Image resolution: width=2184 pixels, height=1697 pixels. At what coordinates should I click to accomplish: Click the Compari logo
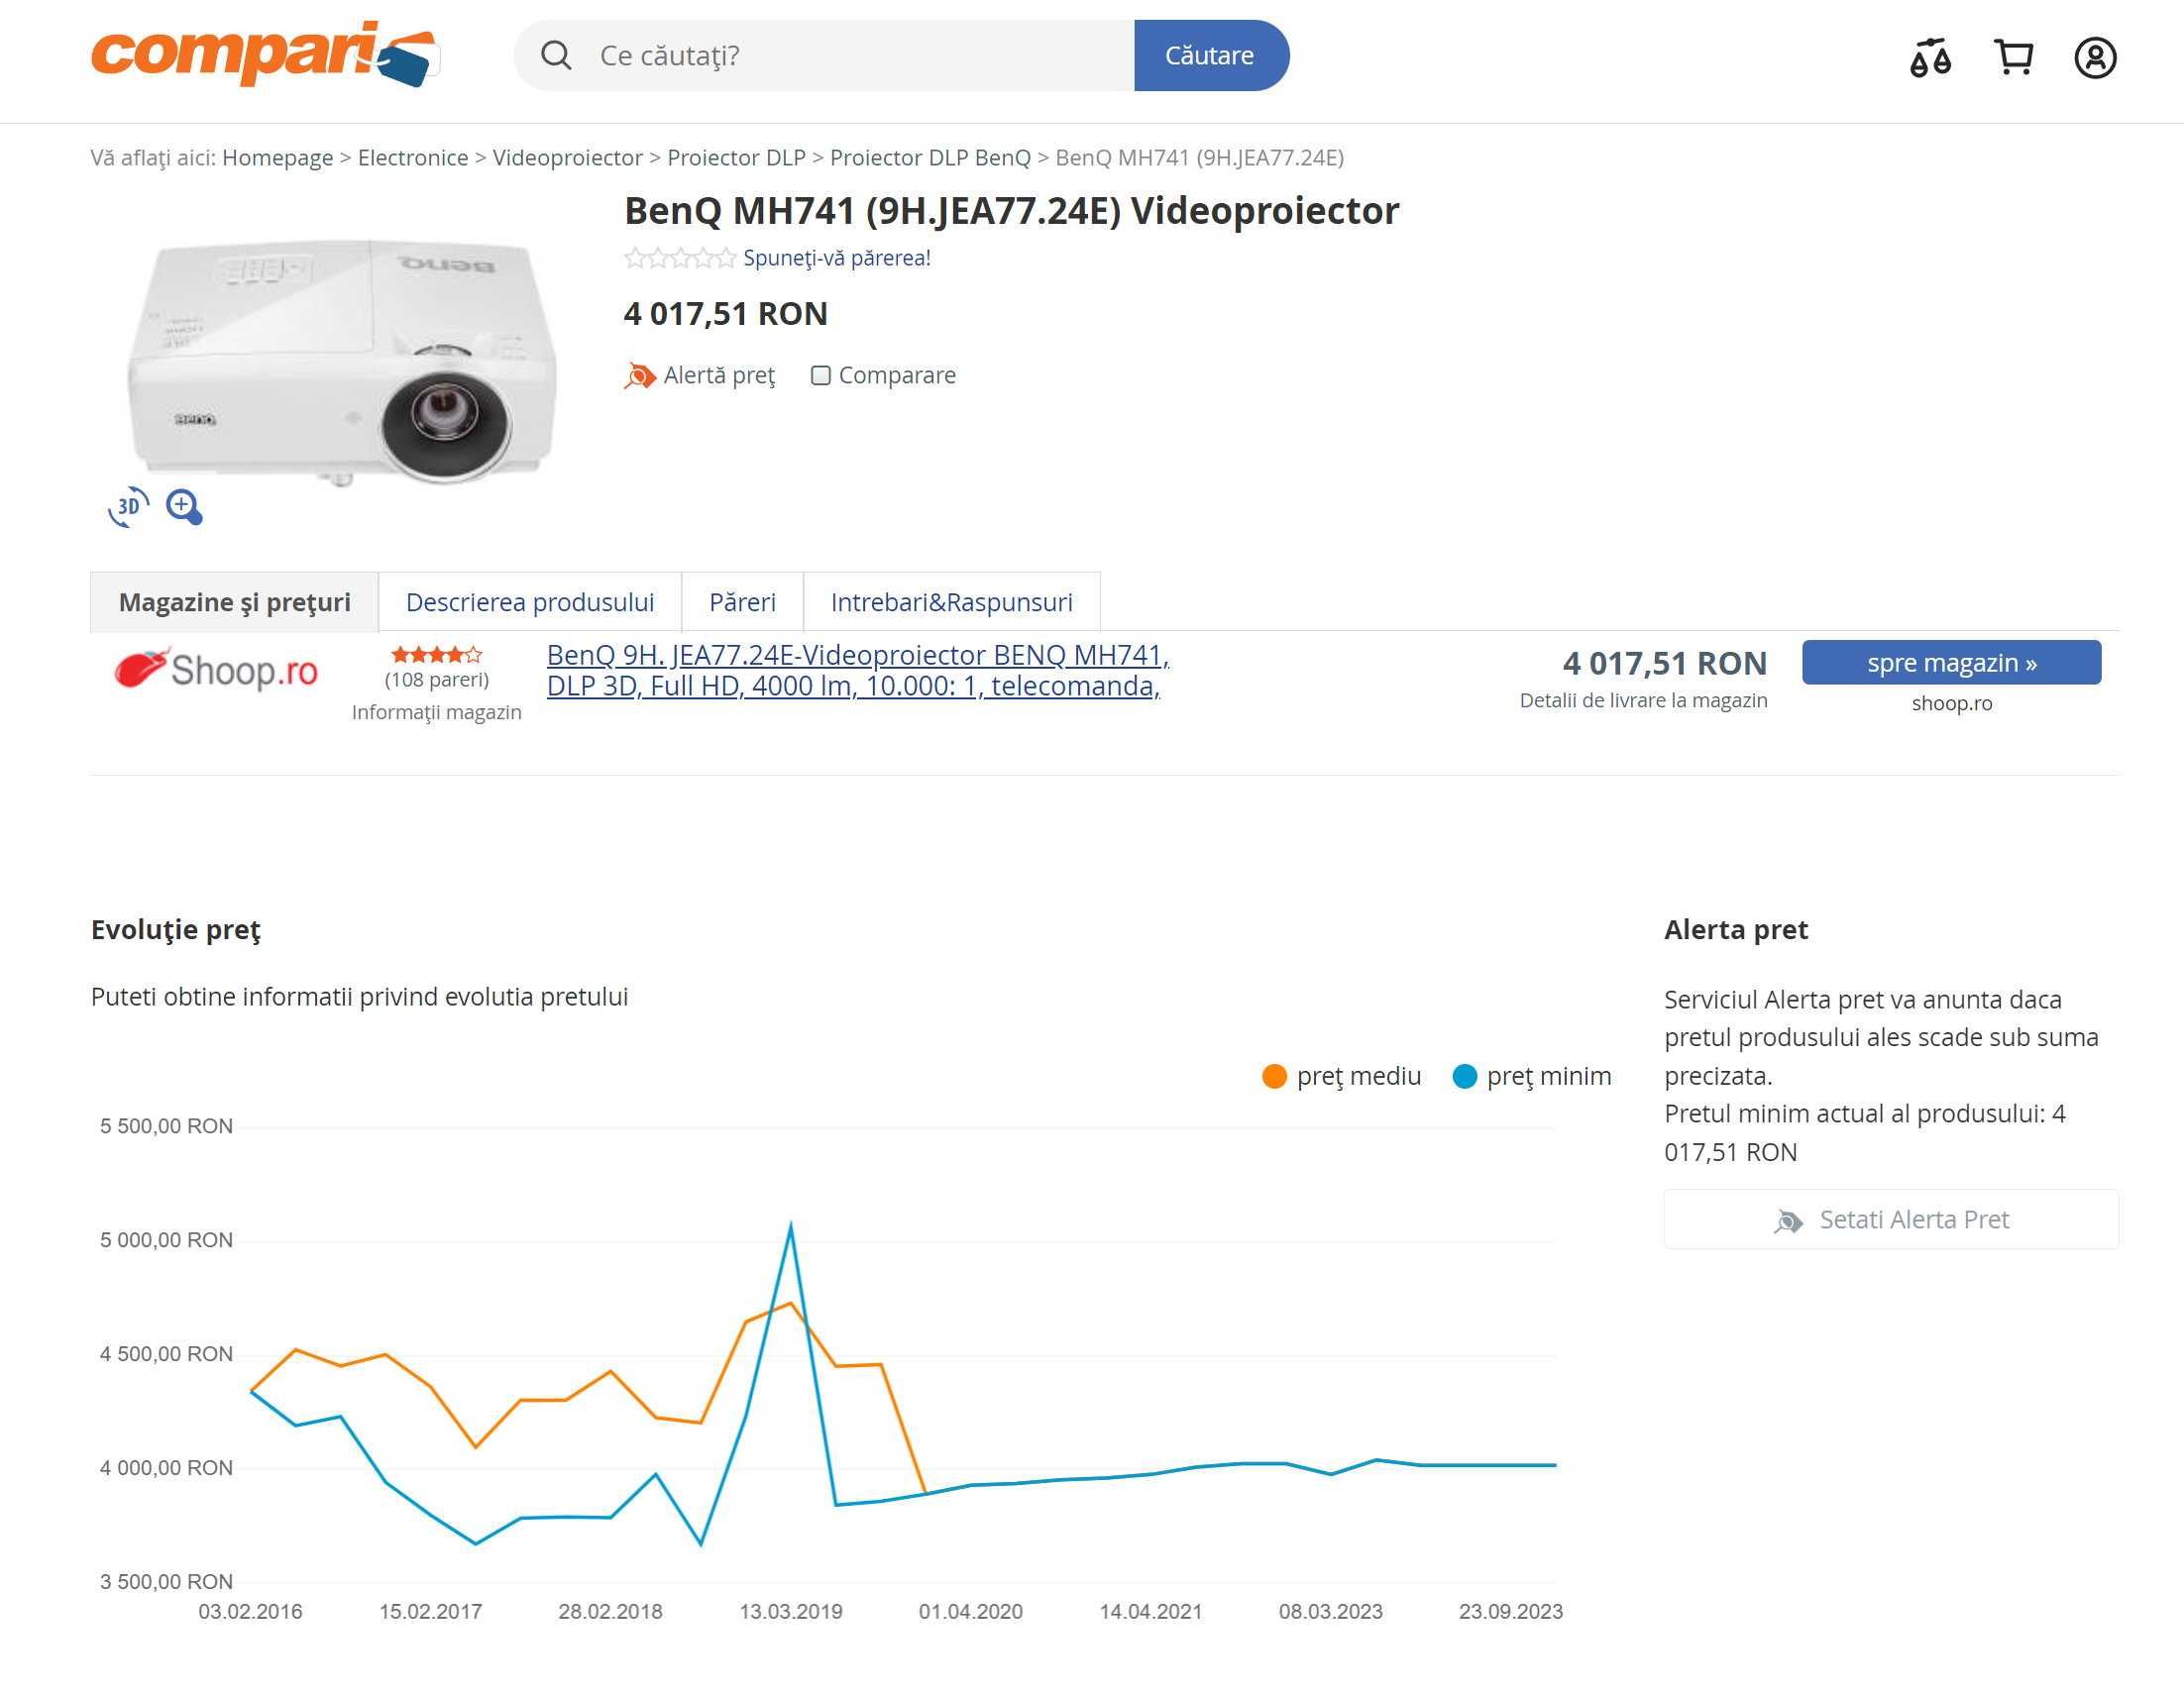[x=265, y=54]
